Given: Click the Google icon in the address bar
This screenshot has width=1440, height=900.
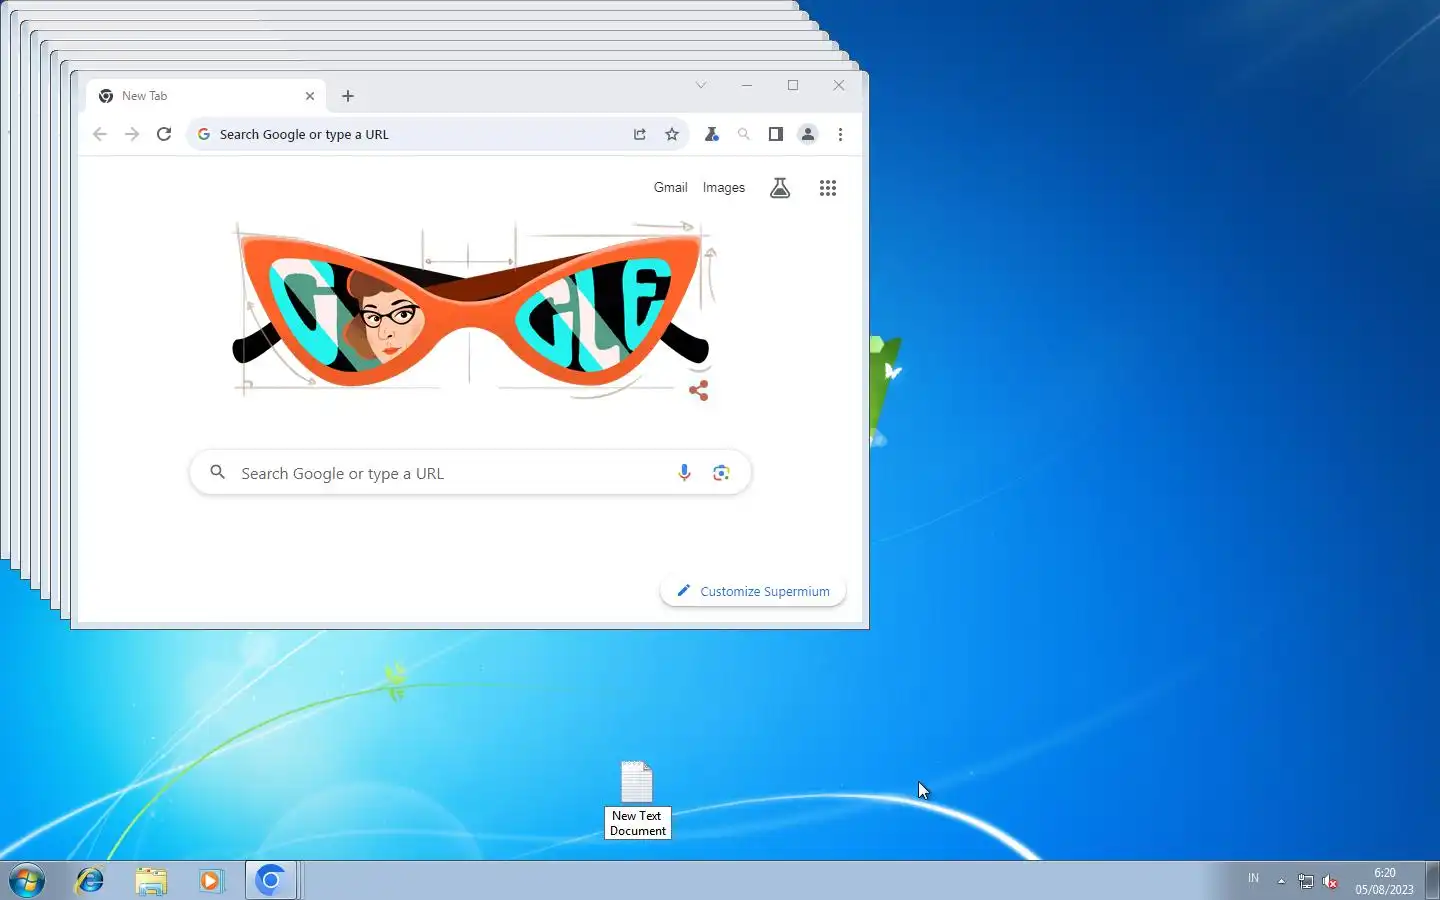Looking at the screenshot, I should coord(204,134).
